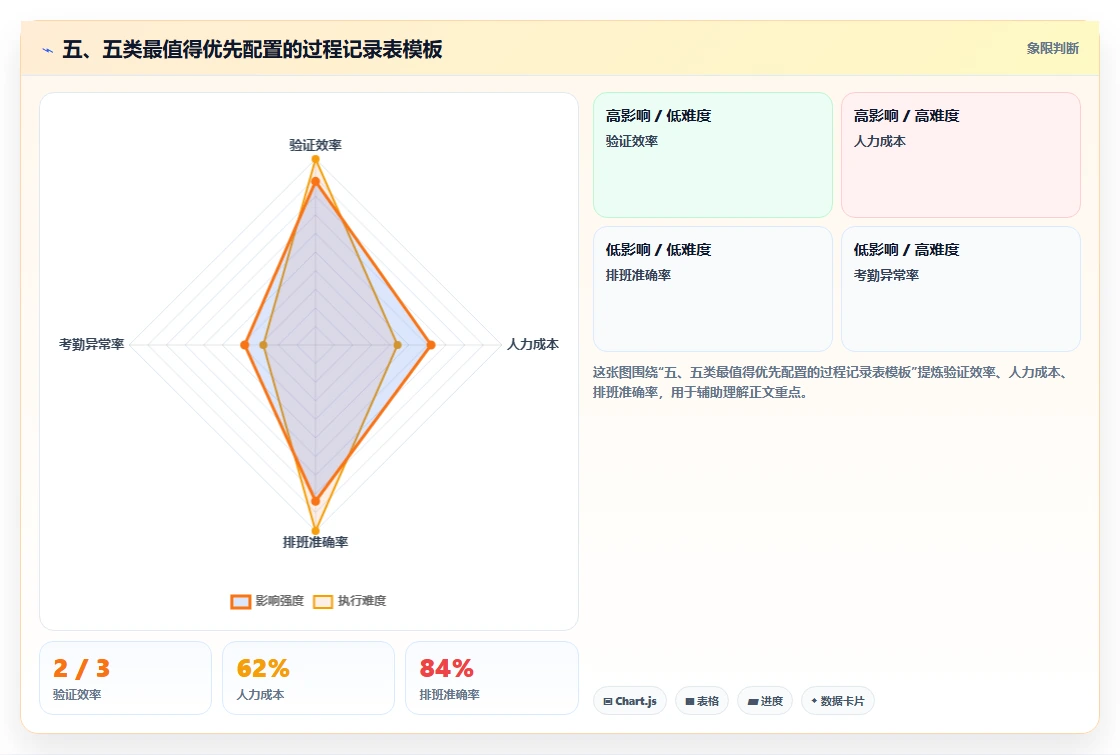Open the 高影响 / 低难度 quadrant card
This screenshot has height=755, width=1120.
[713, 155]
